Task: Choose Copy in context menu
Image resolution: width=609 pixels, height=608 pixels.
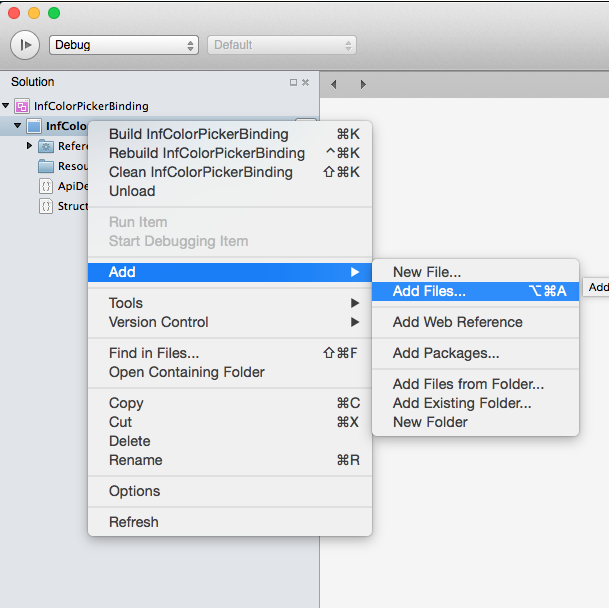Action: pos(230,403)
